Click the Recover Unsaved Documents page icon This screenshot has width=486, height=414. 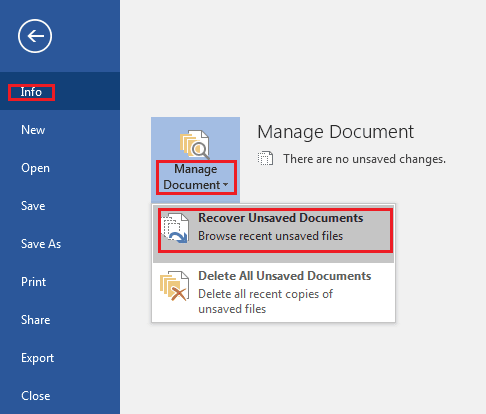(x=175, y=228)
